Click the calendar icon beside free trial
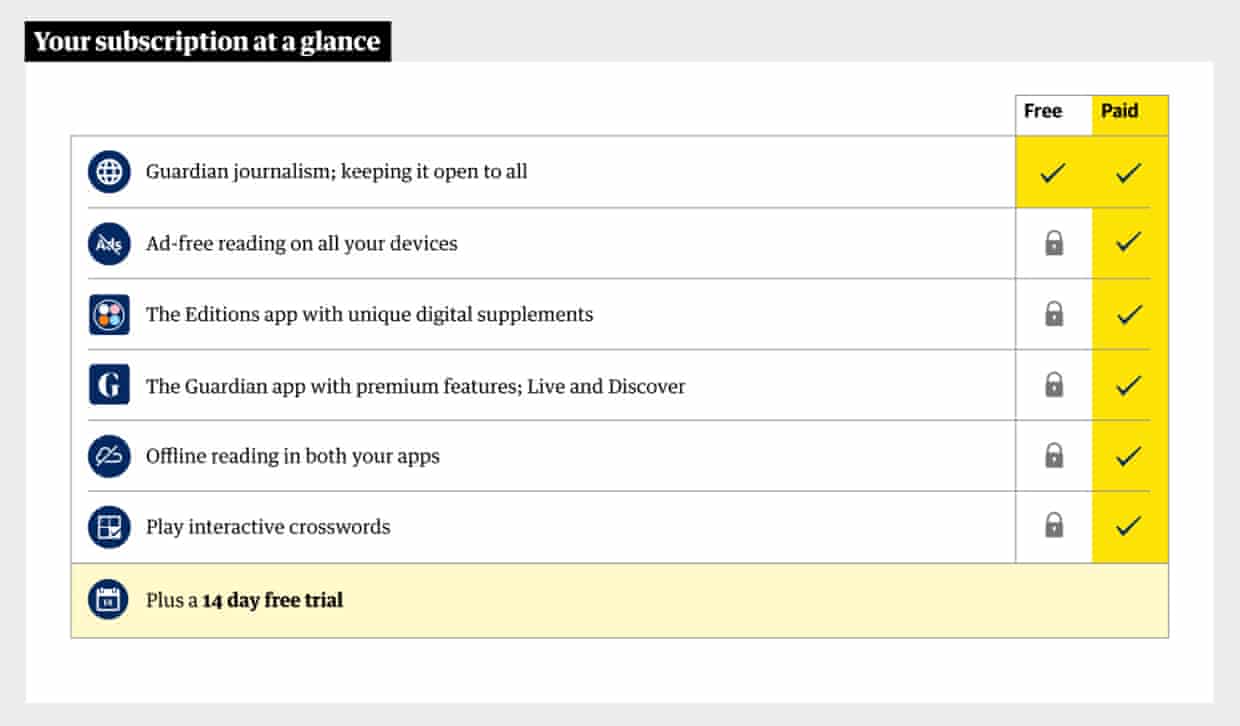Screen dimensions: 1240x726 [x=109, y=600]
